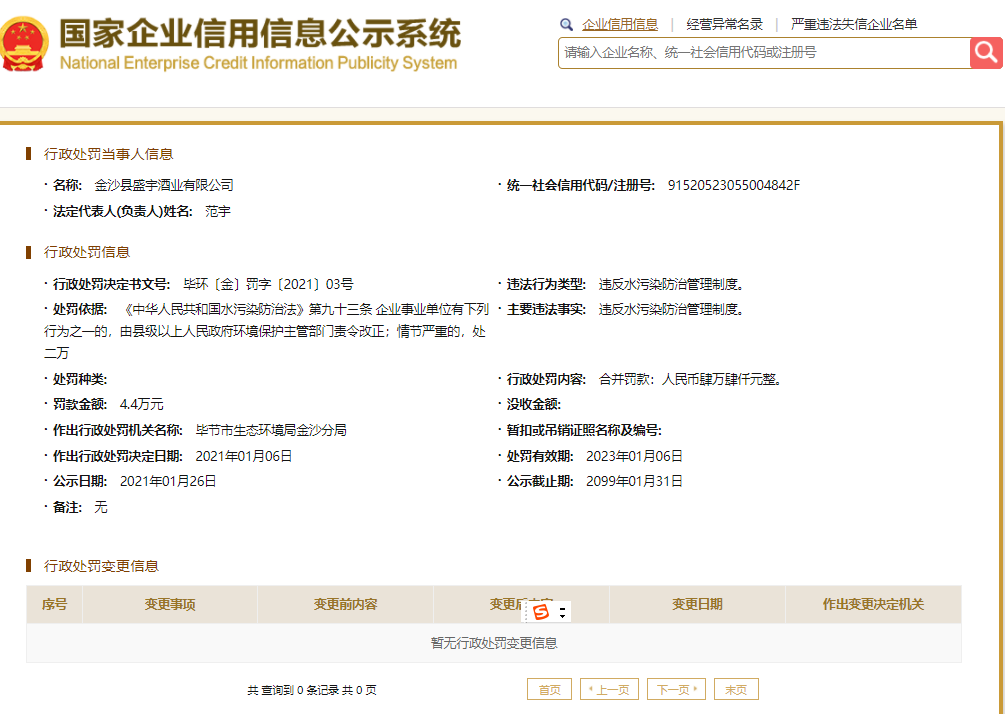Screen dimensions: 1005x714
Task: Click the English title National Enterprise Credit Information Publicity System
Action: 258,63
